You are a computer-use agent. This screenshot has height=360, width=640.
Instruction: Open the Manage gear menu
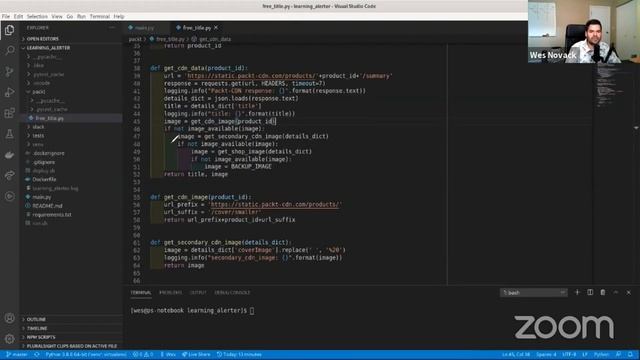9,338
